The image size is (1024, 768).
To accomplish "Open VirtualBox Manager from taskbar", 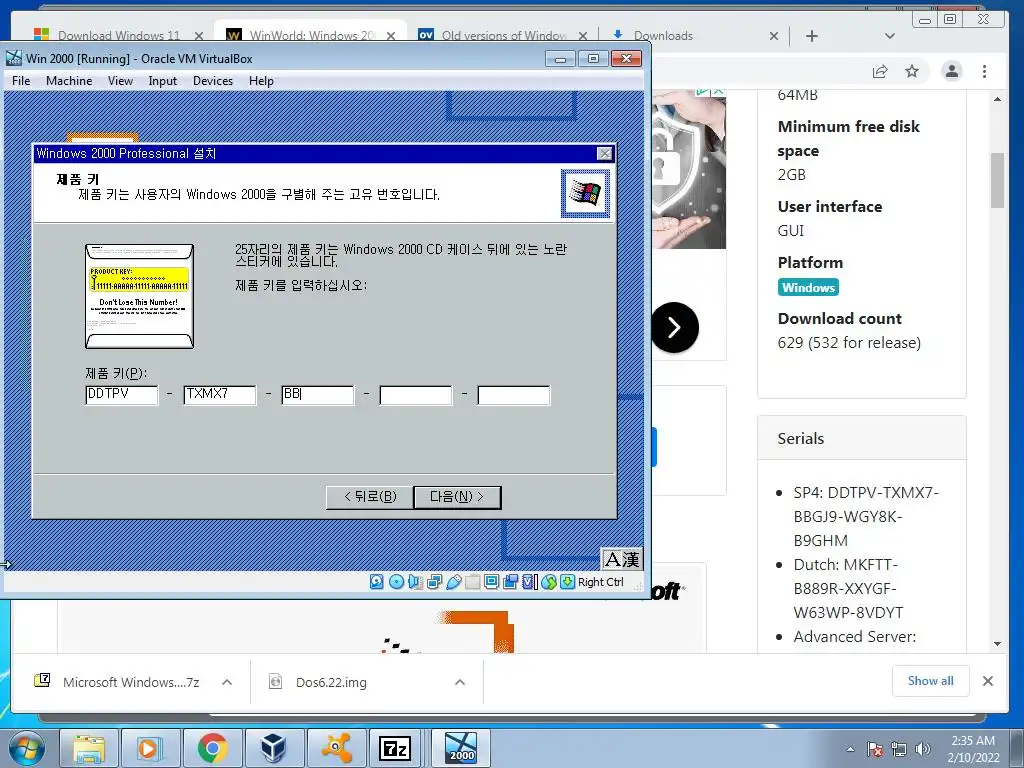I will point(274,748).
